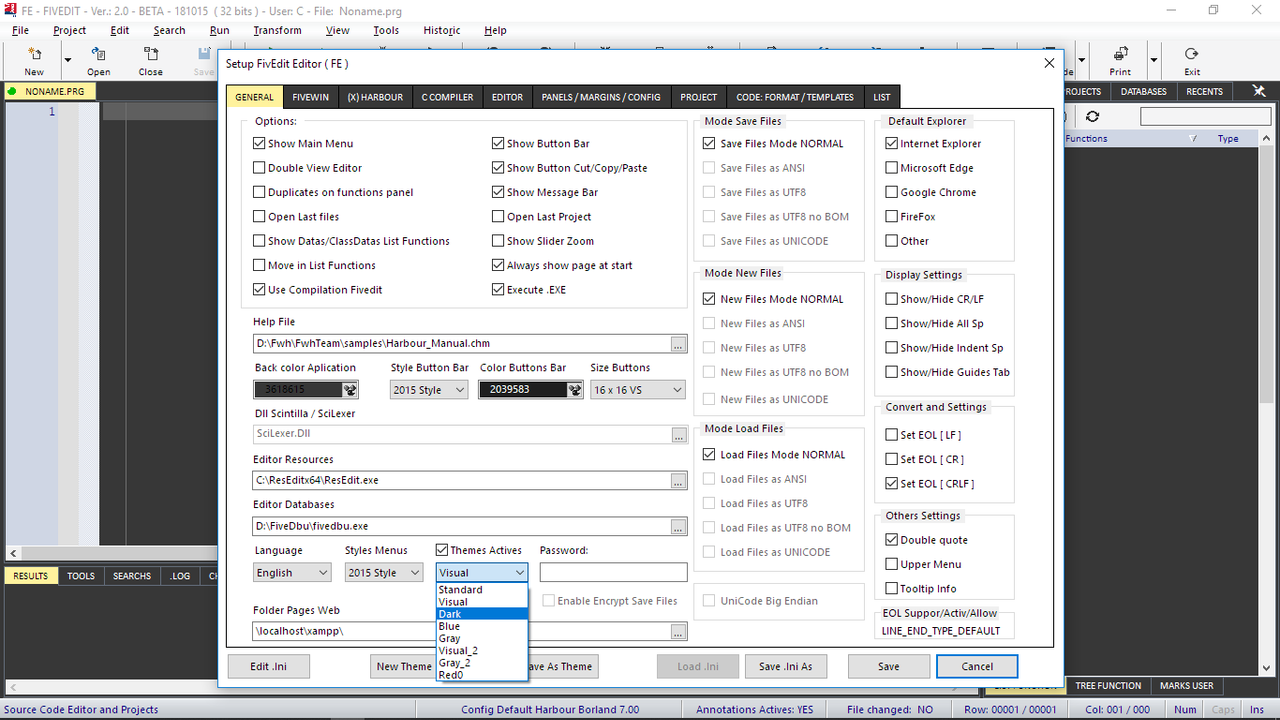
Task: Click the Back color Aplication swatch 3618615
Action: (299, 390)
